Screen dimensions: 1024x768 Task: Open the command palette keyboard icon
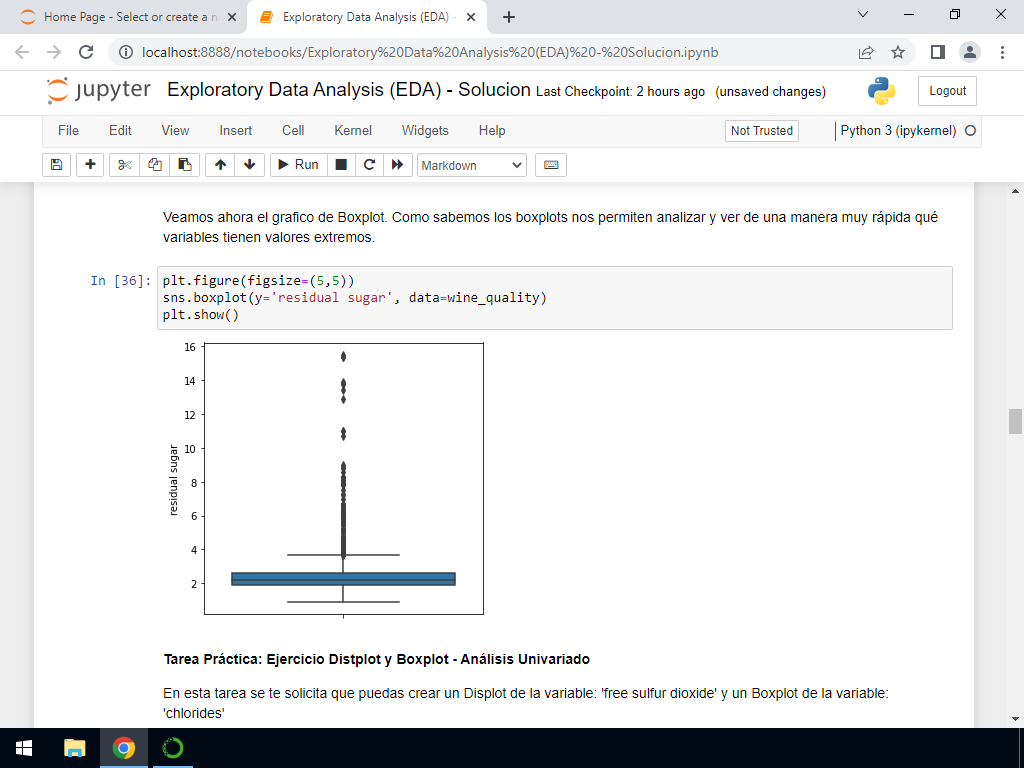[551, 165]
